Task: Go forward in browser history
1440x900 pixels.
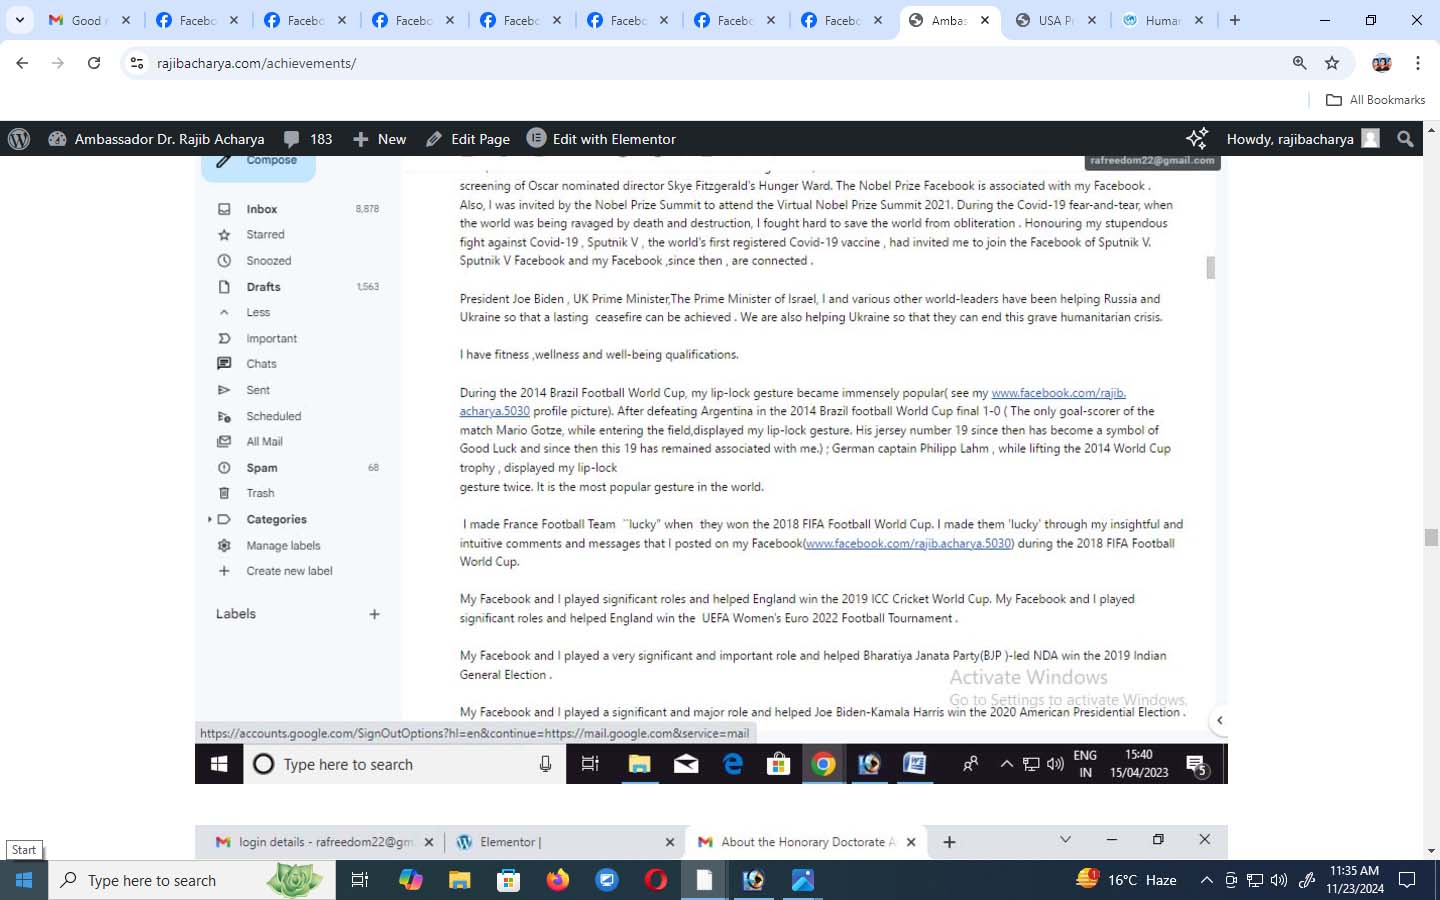Action: pyautogui.click(x=58, y=63)
